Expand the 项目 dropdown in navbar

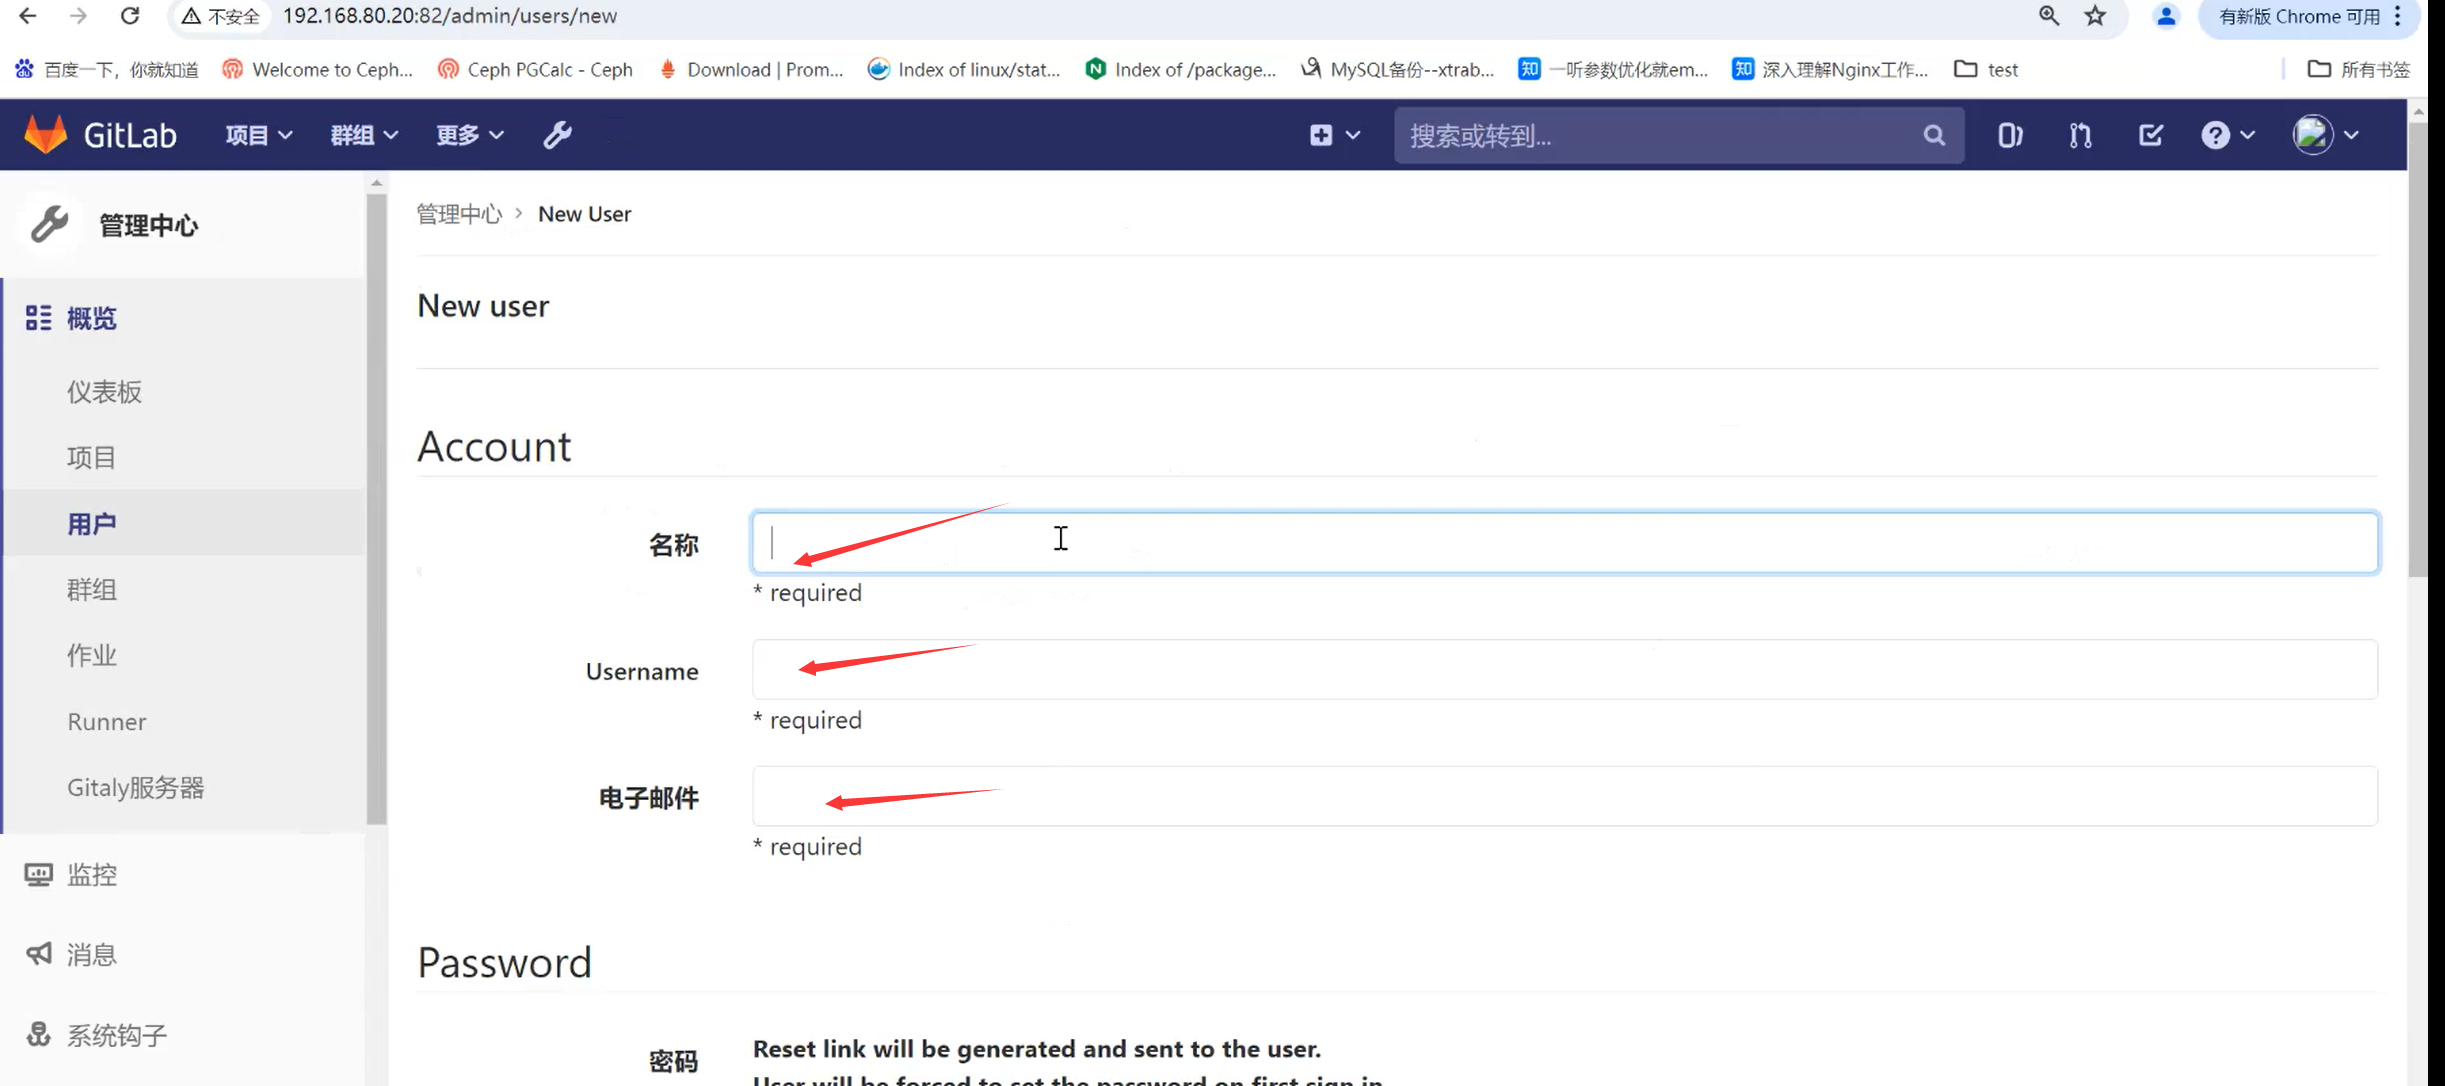point(258,135)
